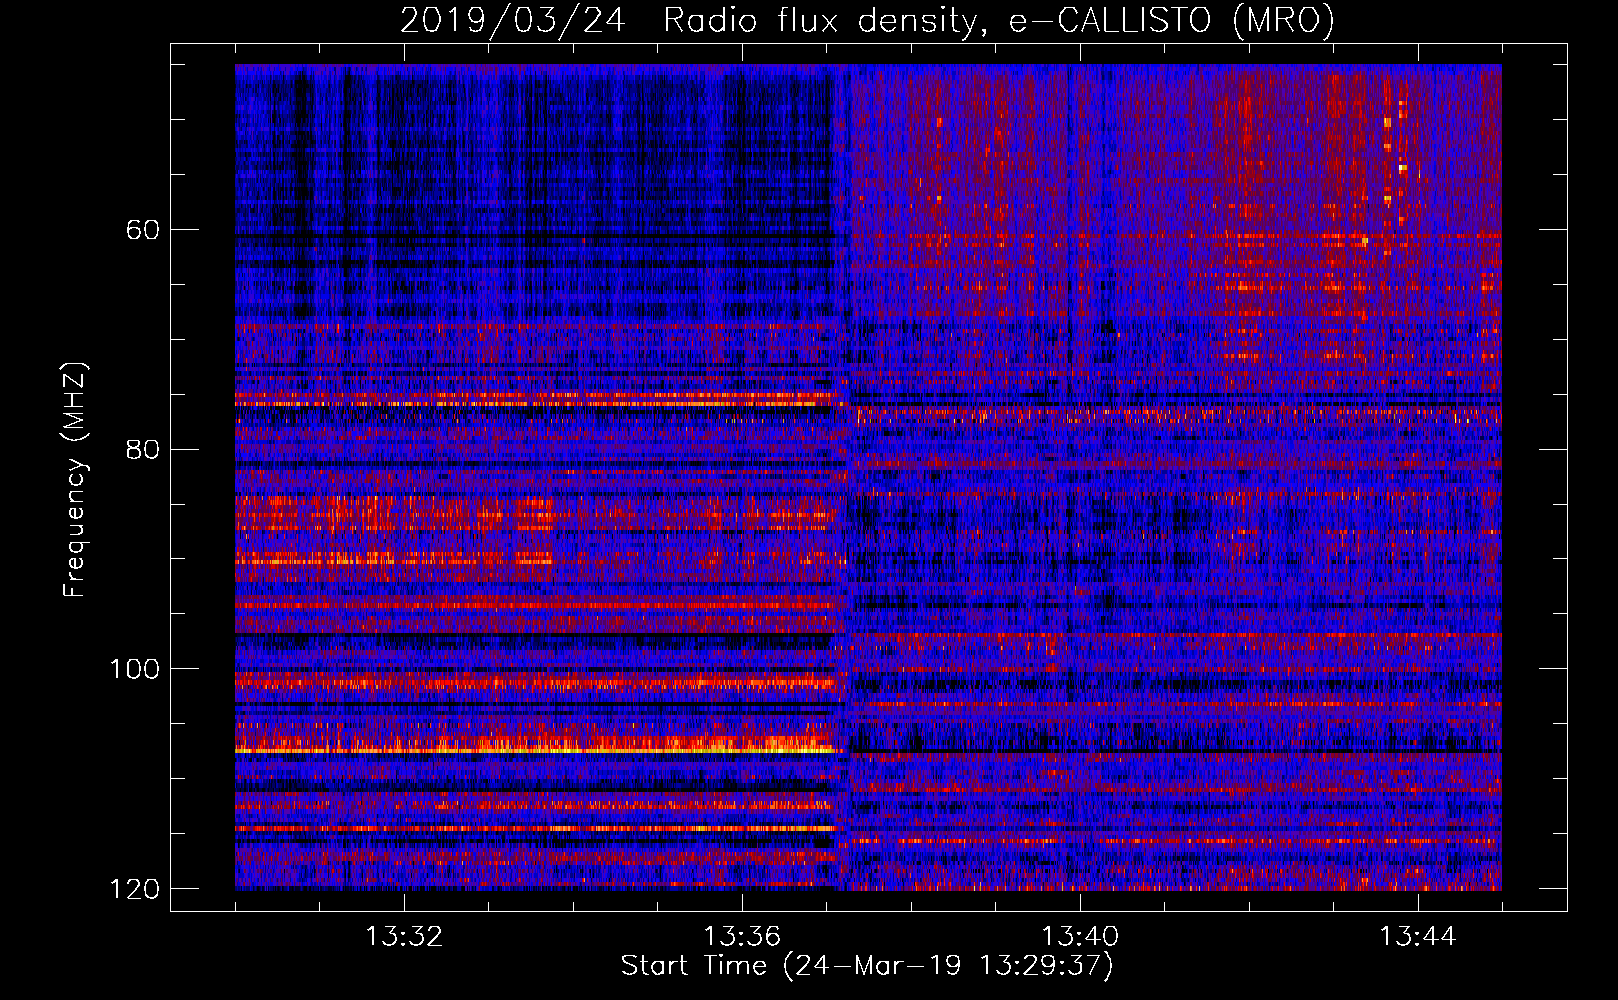Viewport: 1618px width, 1000px height.
Task: Click the 'Start Time (24-Mar-19 13:29:37)' label
Action: point(867,966)
